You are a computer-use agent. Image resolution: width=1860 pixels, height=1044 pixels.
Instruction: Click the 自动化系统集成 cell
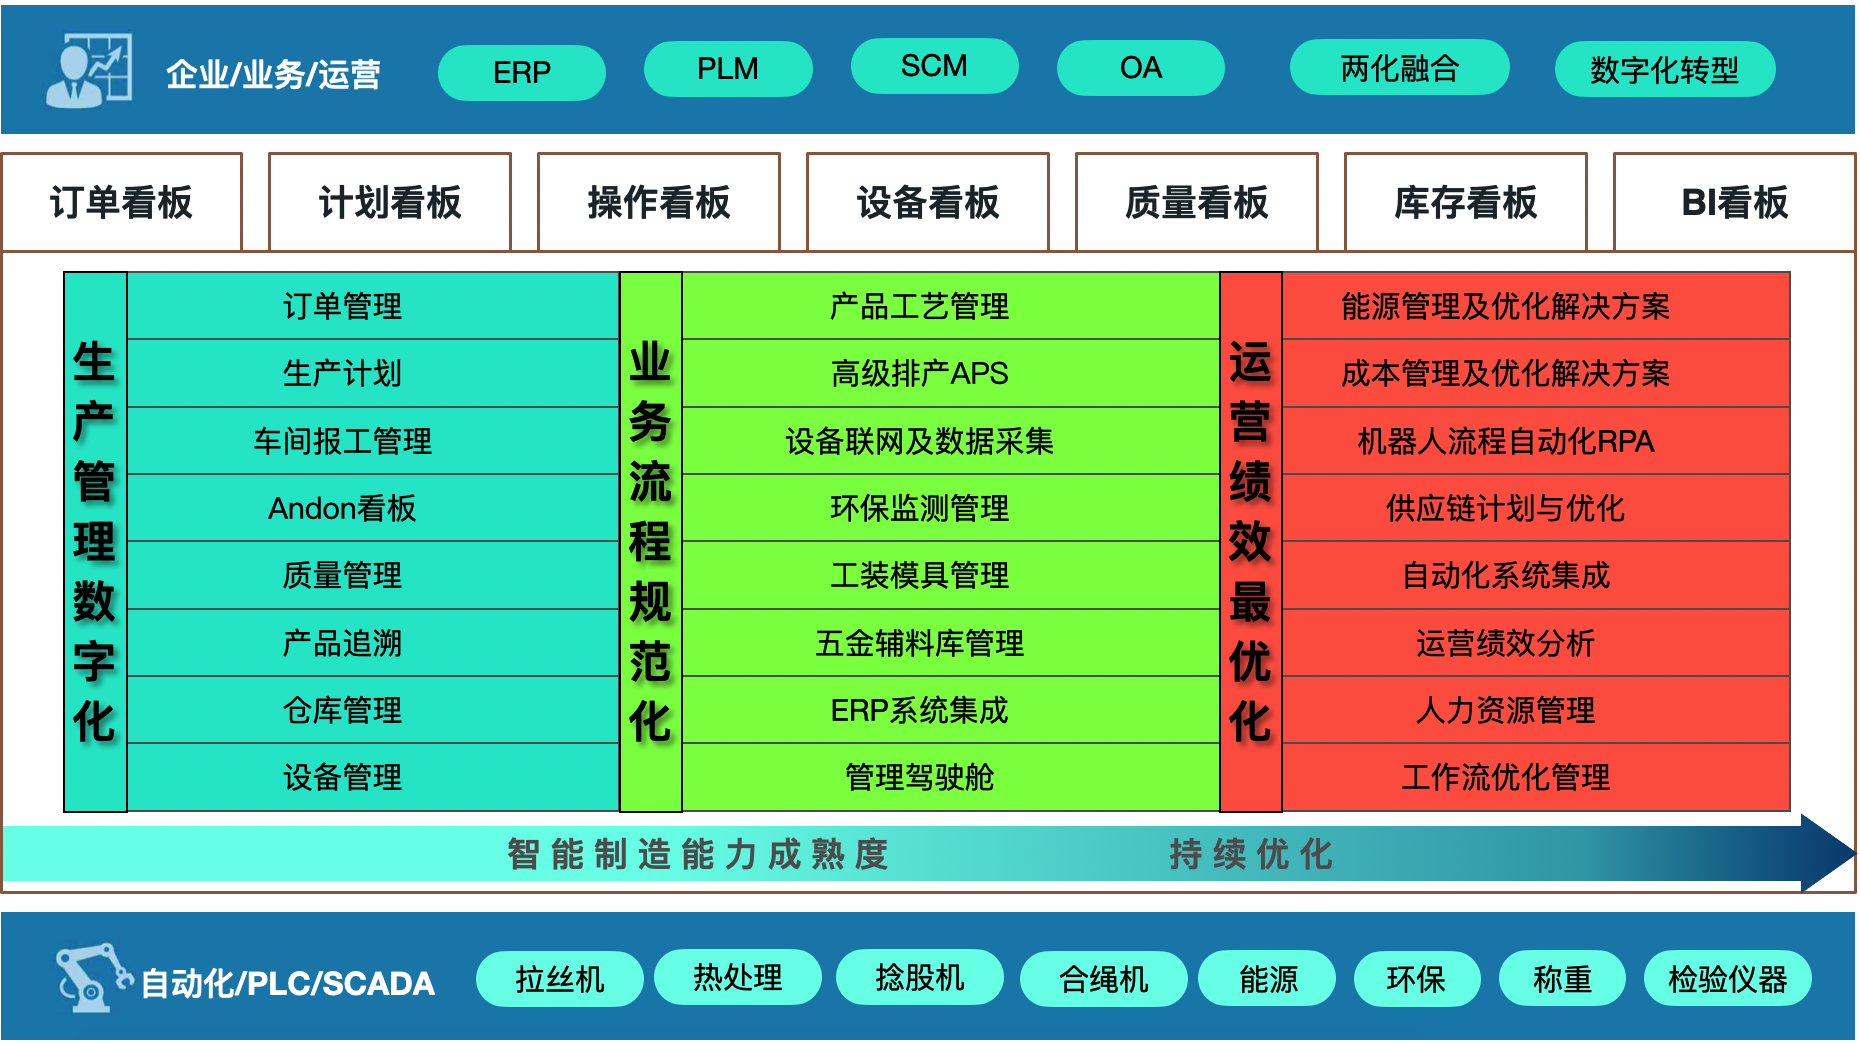[1536, 575]
